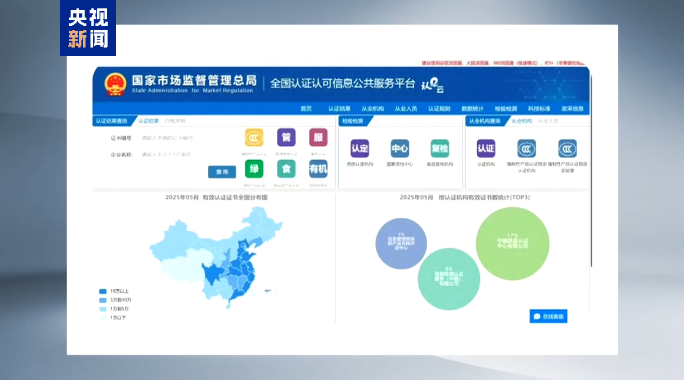The image size is (684, 380).
Task: Select the blue 中心 quality inspection center icon
Action: pos(400,149)
